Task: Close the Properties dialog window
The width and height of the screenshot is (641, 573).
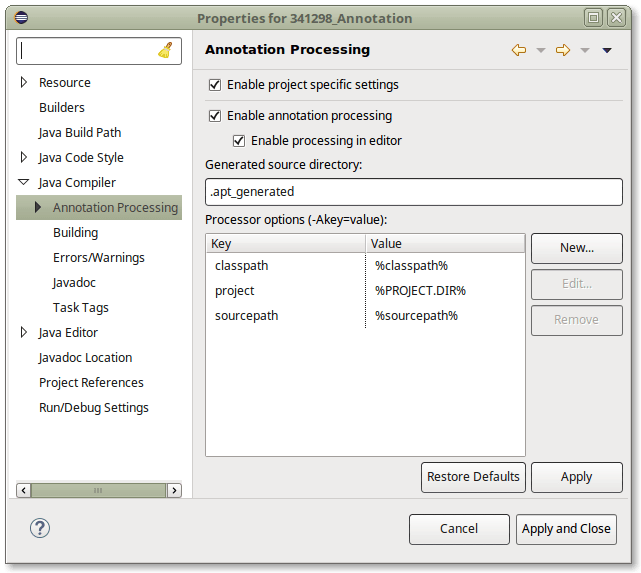Action: [x=616, y=18]
